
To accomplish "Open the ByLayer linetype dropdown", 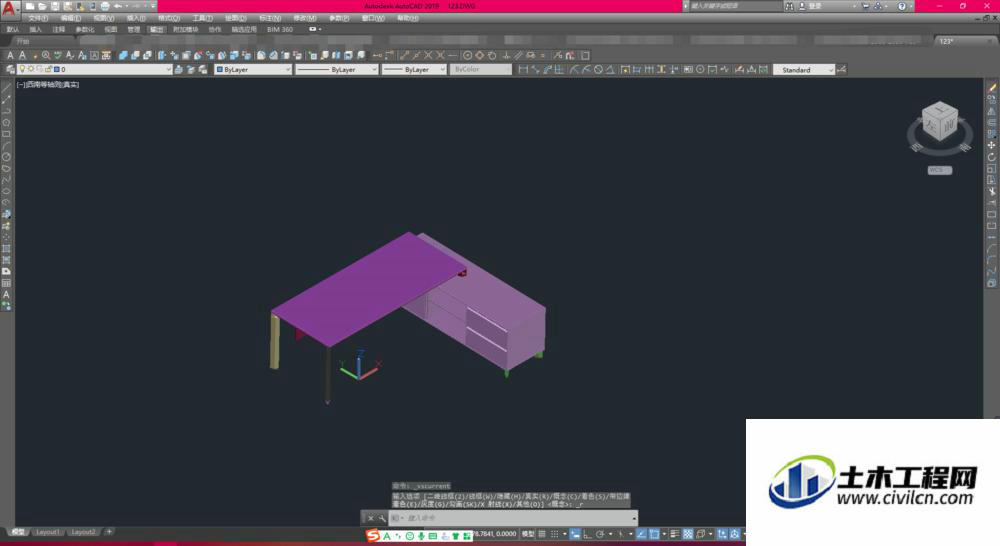I will click(x=337, y=70).
